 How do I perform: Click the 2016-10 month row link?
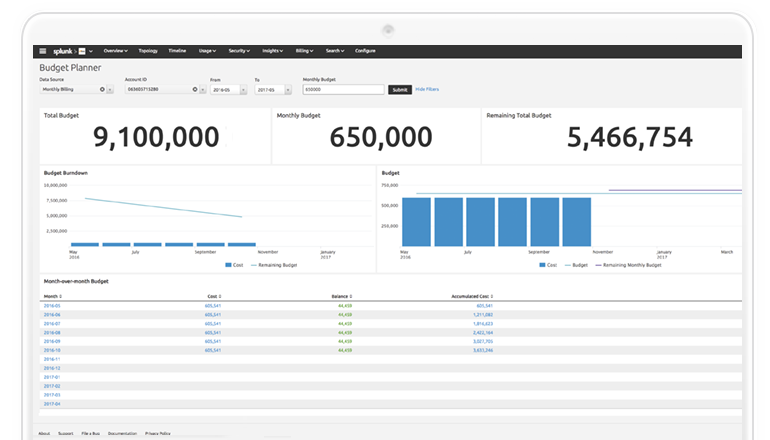coord(52,350)
